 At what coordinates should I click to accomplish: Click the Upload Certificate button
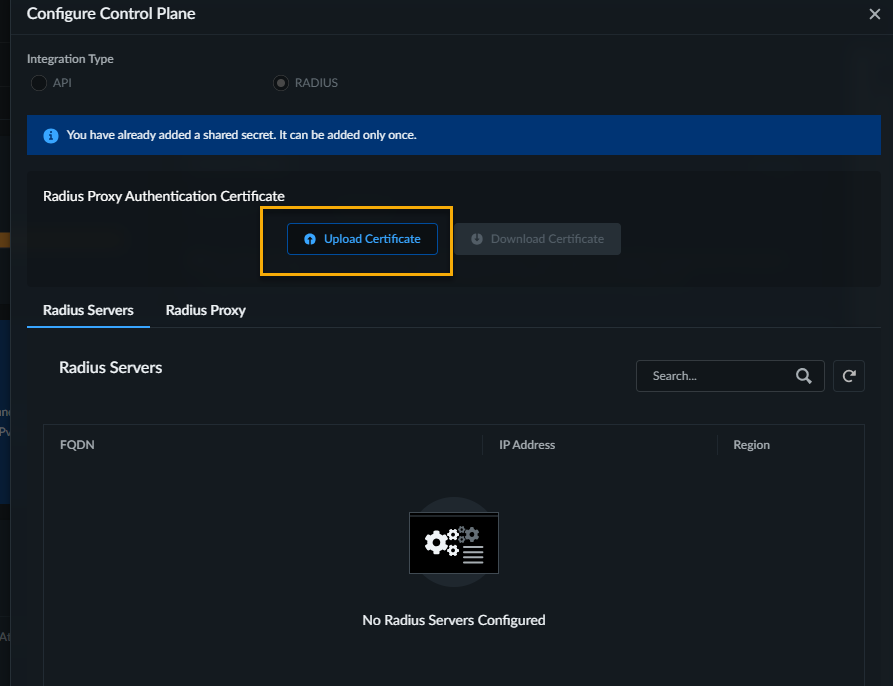(x=362, y=239)
